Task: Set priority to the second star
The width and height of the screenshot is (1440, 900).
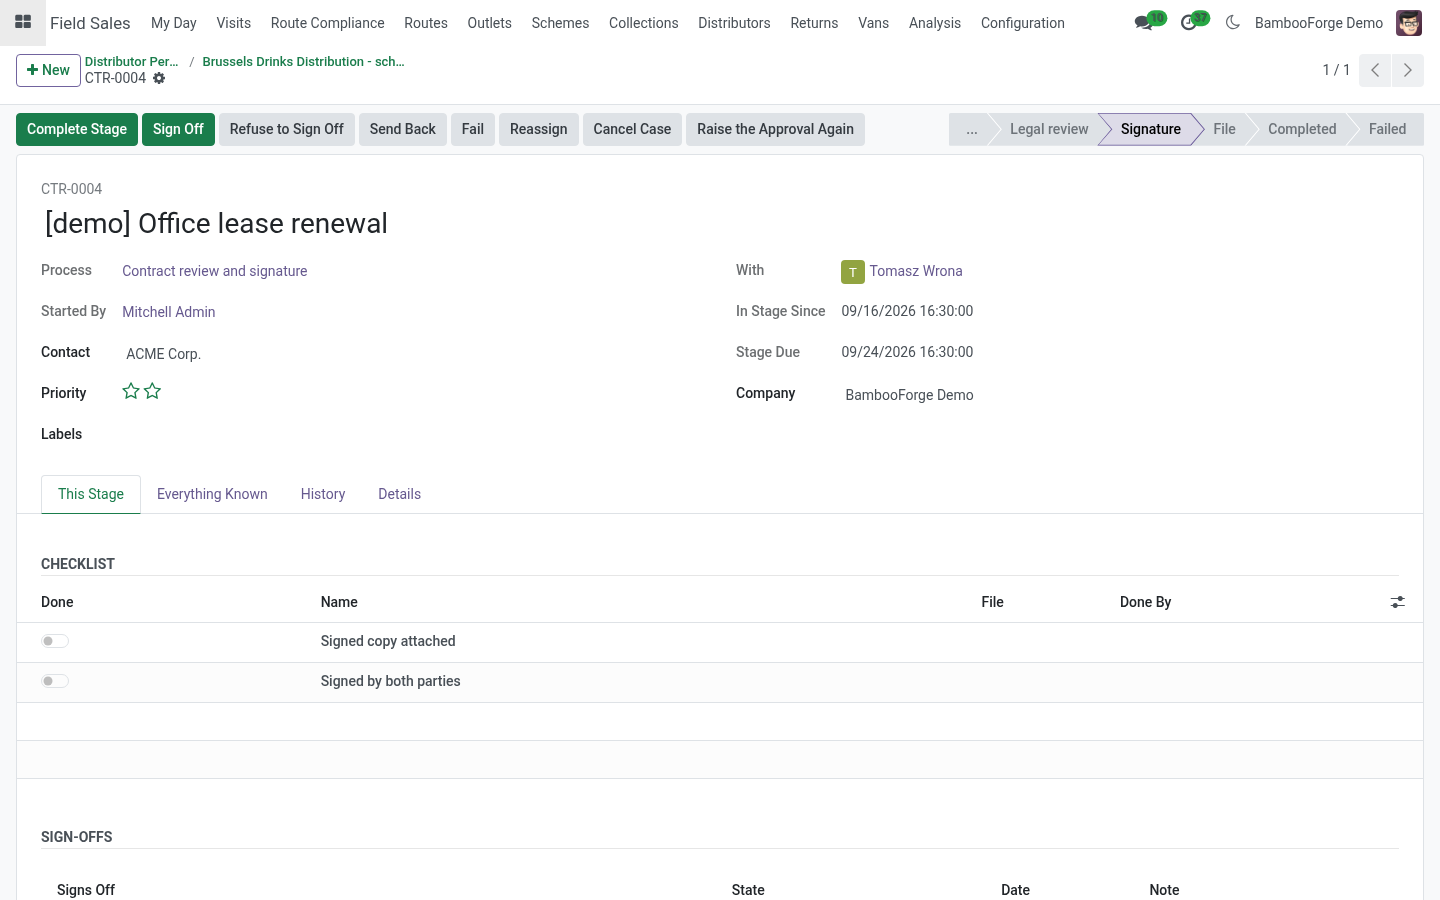Action: tap(152, 391)
